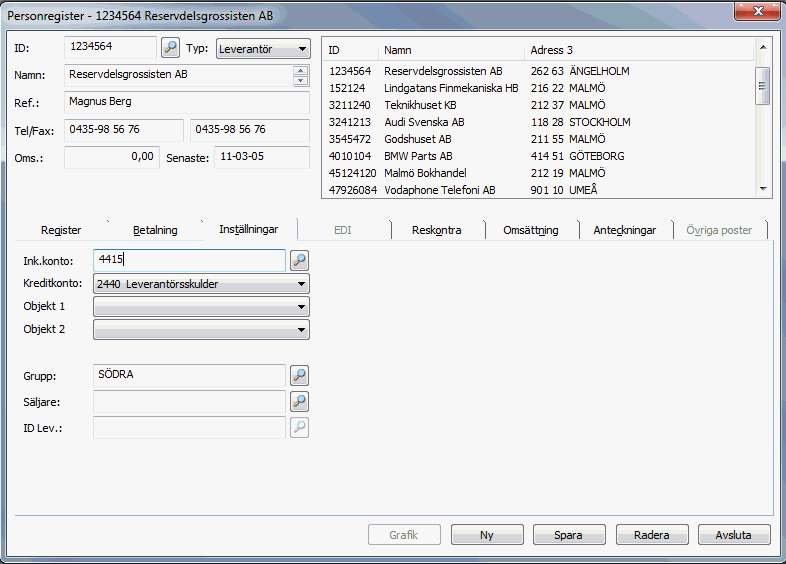Click the lookup icon next to Grupp

point(299,376)
